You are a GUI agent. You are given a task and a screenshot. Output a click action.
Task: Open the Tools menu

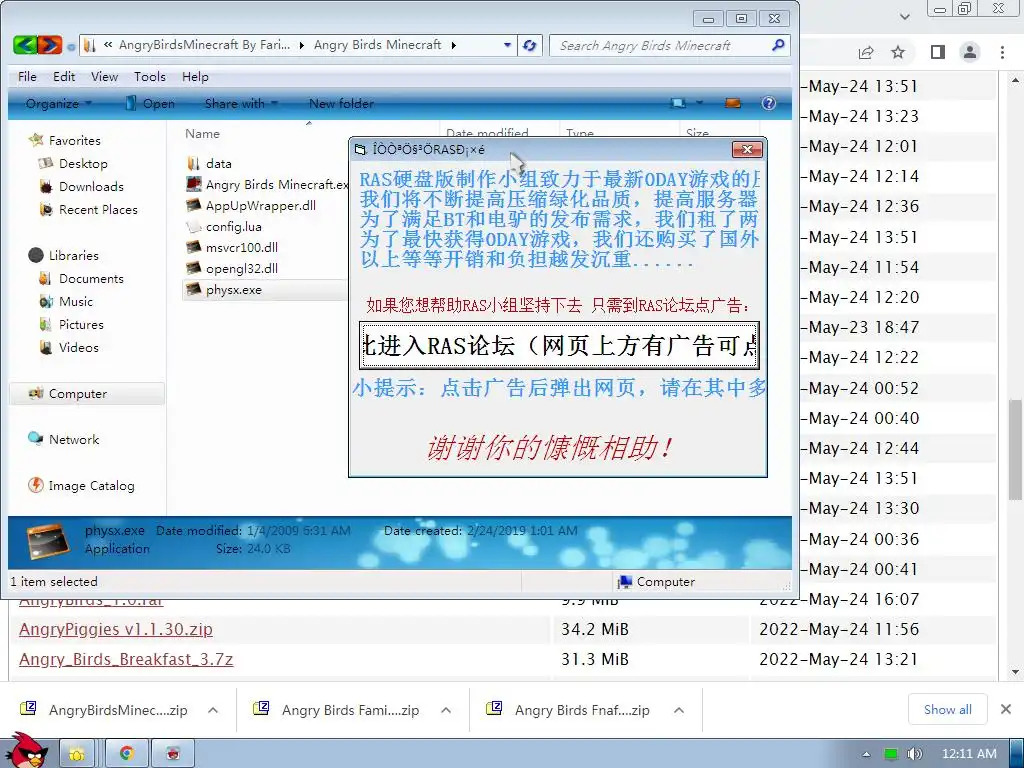point(150,76)
